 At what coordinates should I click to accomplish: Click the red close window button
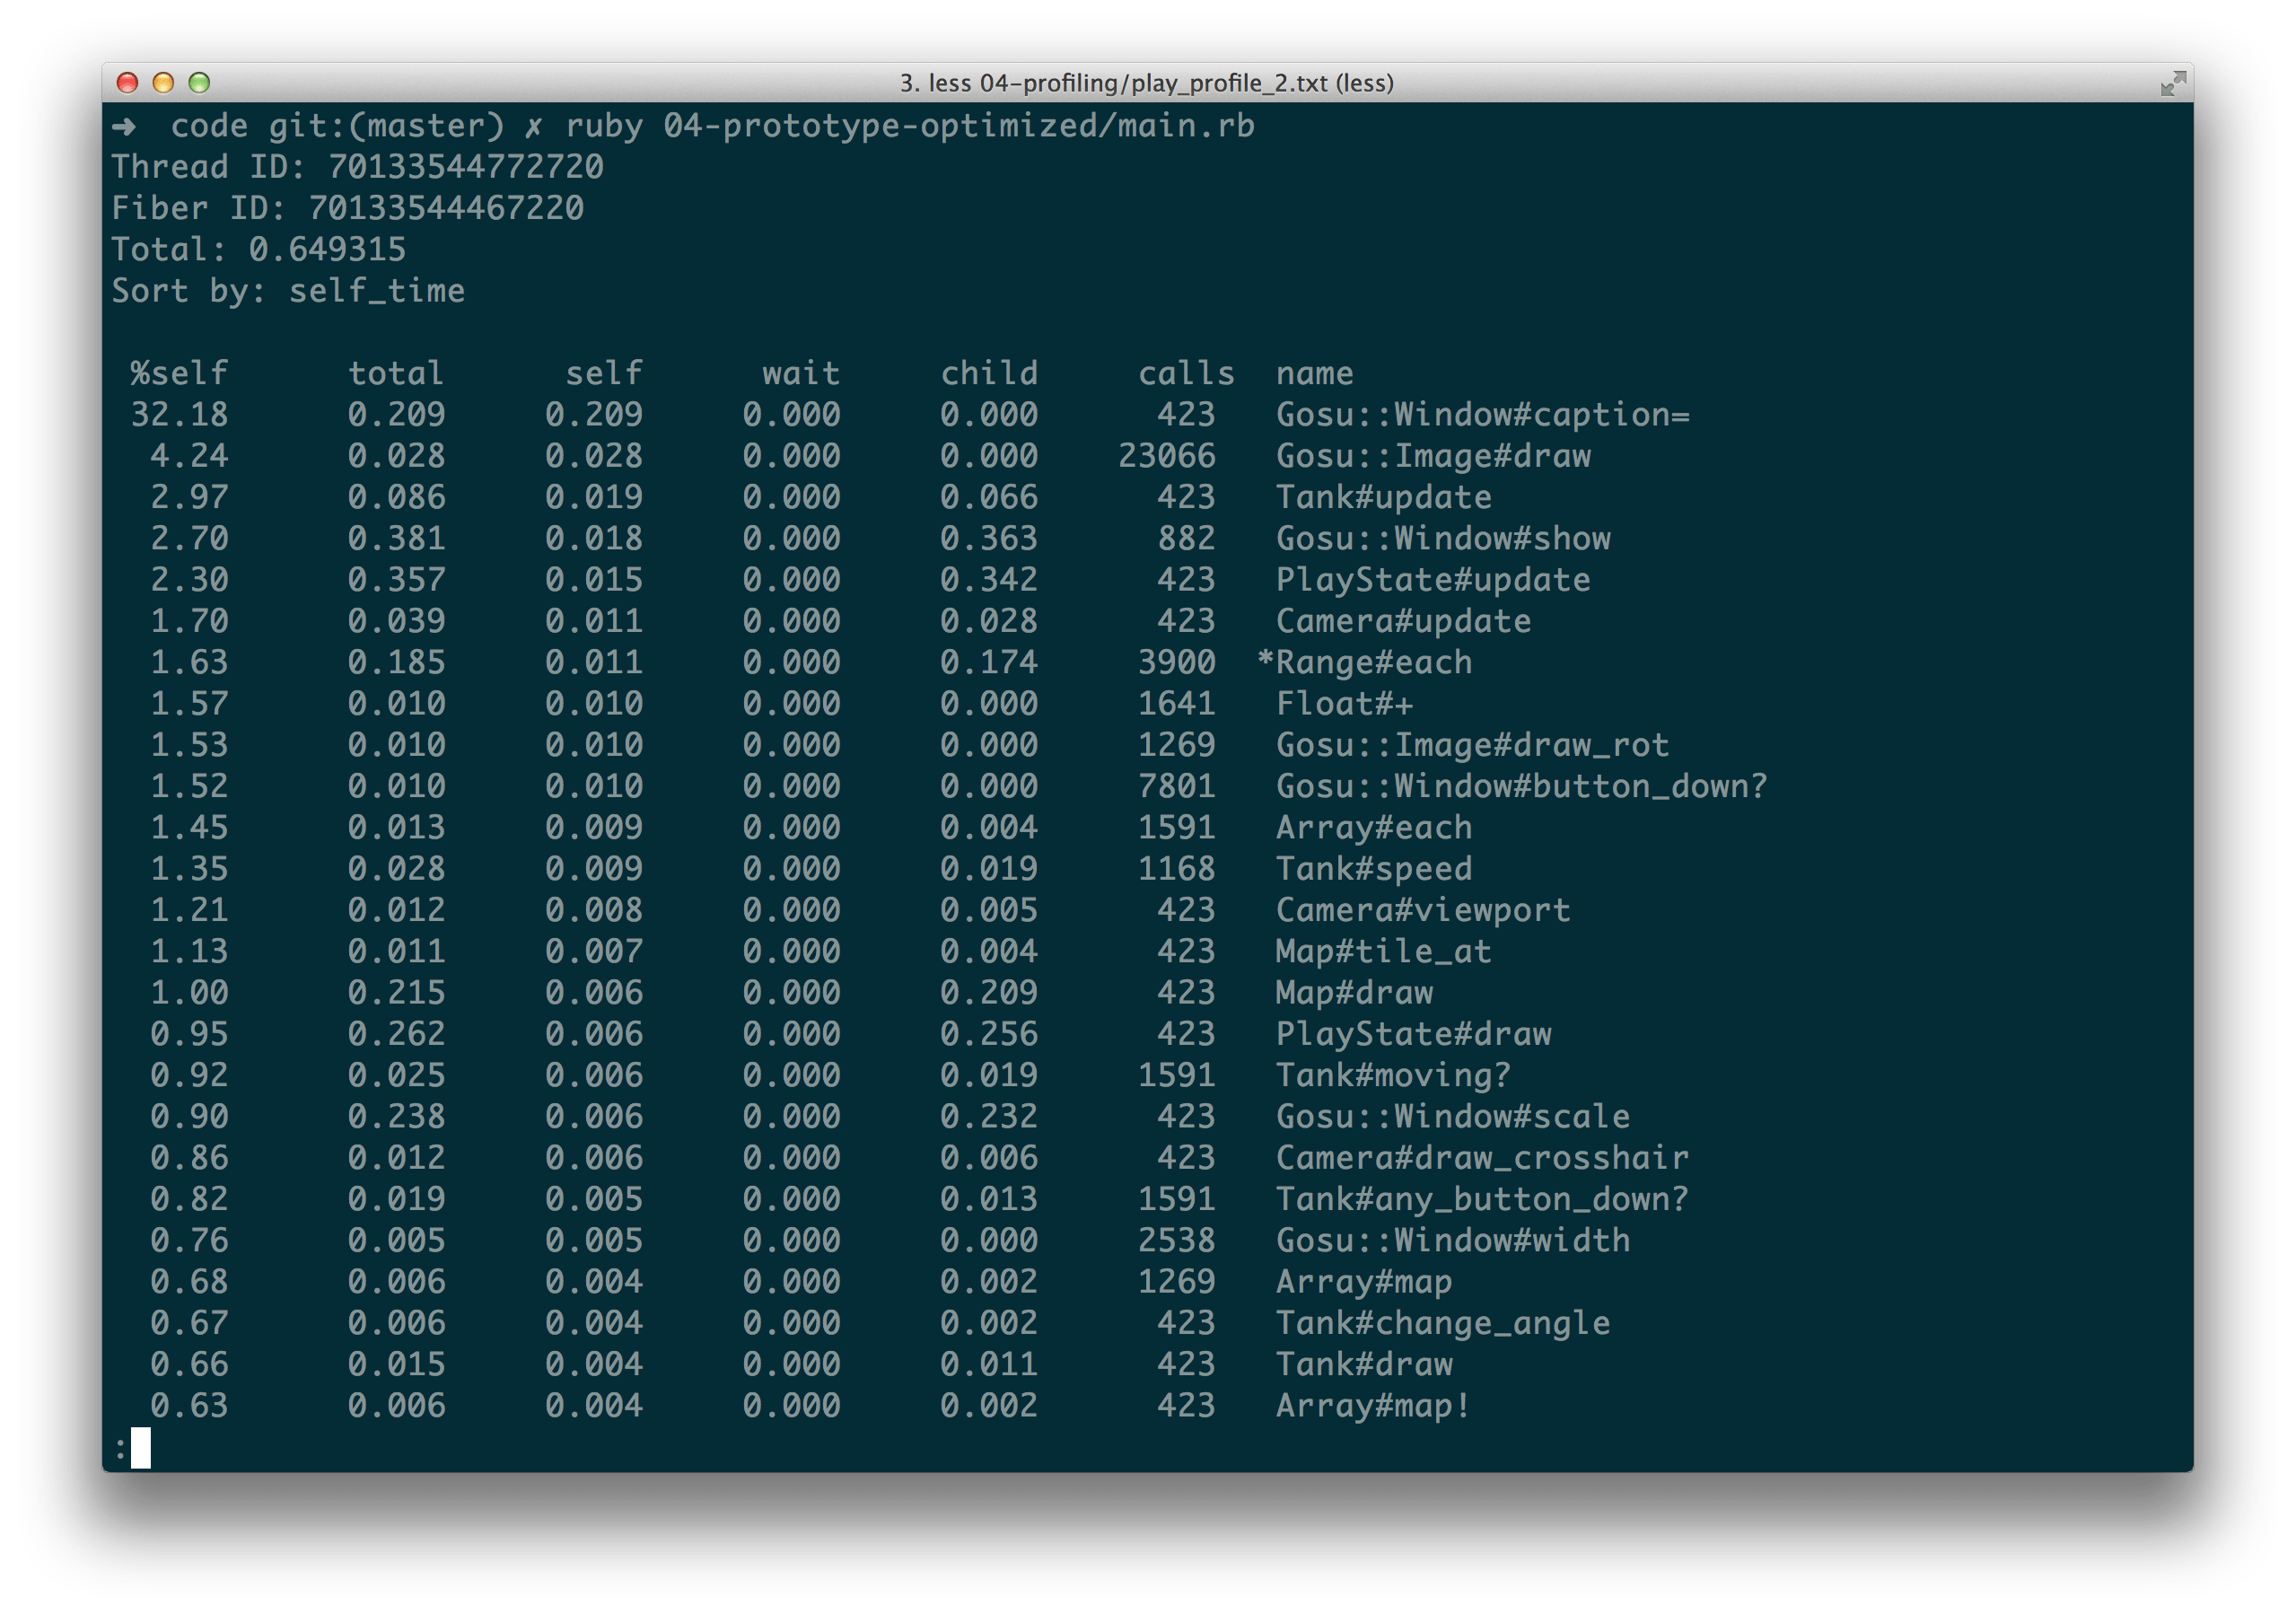(x=127, y=82)
